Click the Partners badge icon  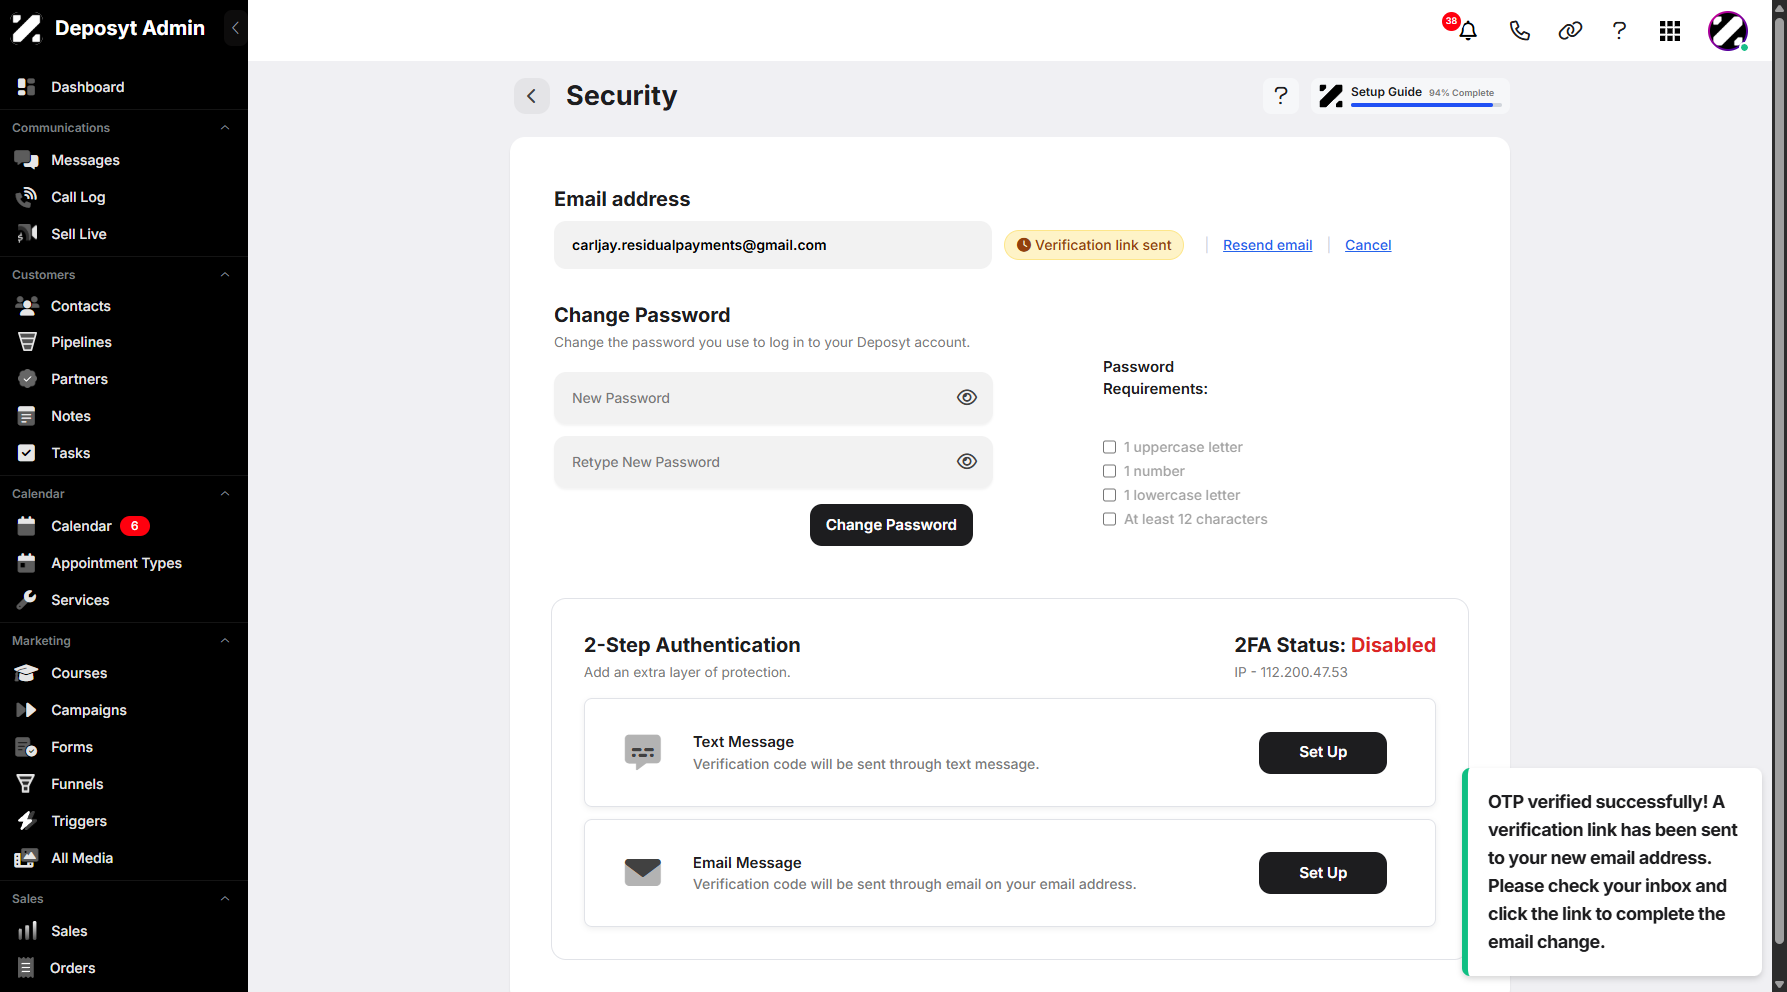(27, 379)
